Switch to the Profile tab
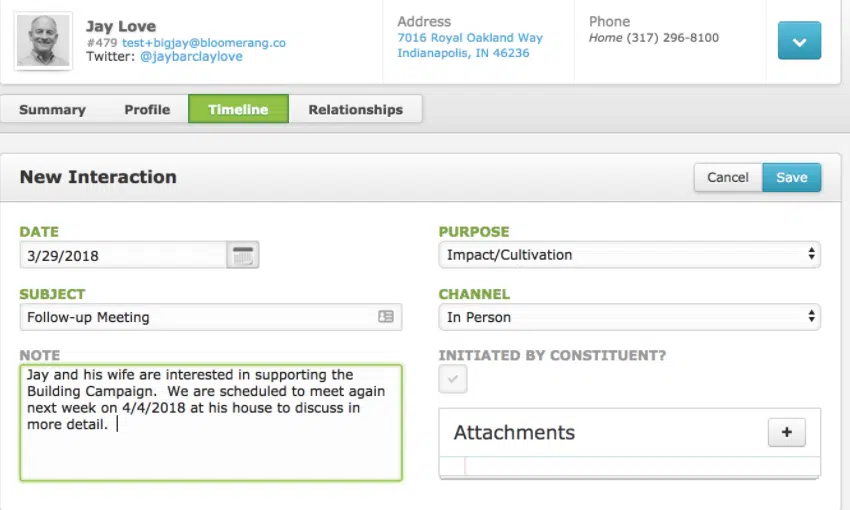The height and width of the screenshot is (510, 850). 147,110
